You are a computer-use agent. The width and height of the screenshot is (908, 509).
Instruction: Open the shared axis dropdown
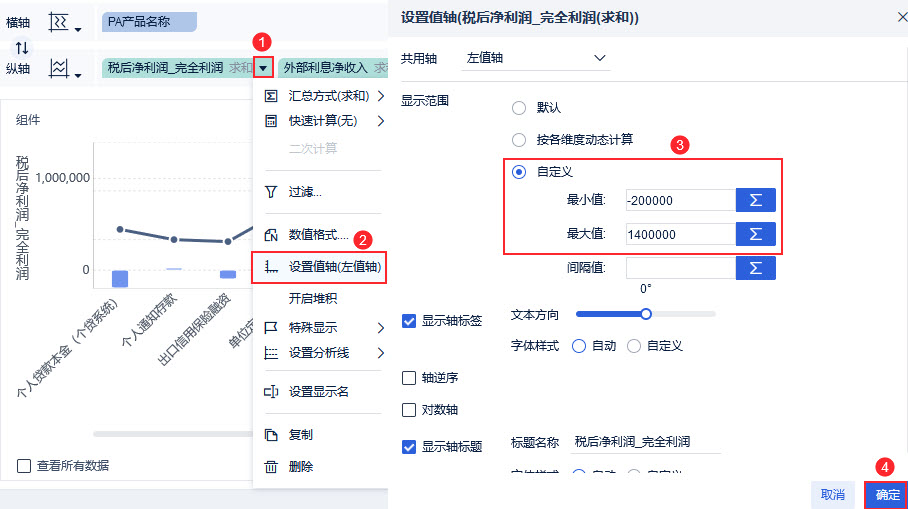pyautogui.click(x=538, y=58)
